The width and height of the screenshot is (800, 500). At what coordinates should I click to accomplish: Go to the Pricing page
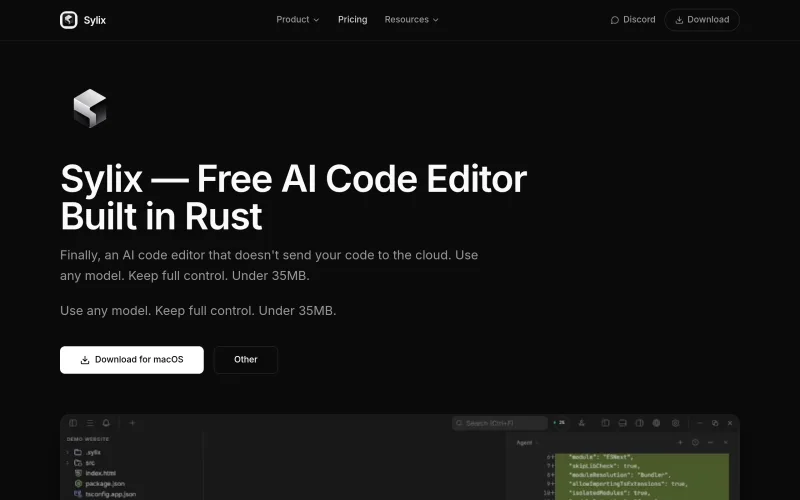click(352, 19)
